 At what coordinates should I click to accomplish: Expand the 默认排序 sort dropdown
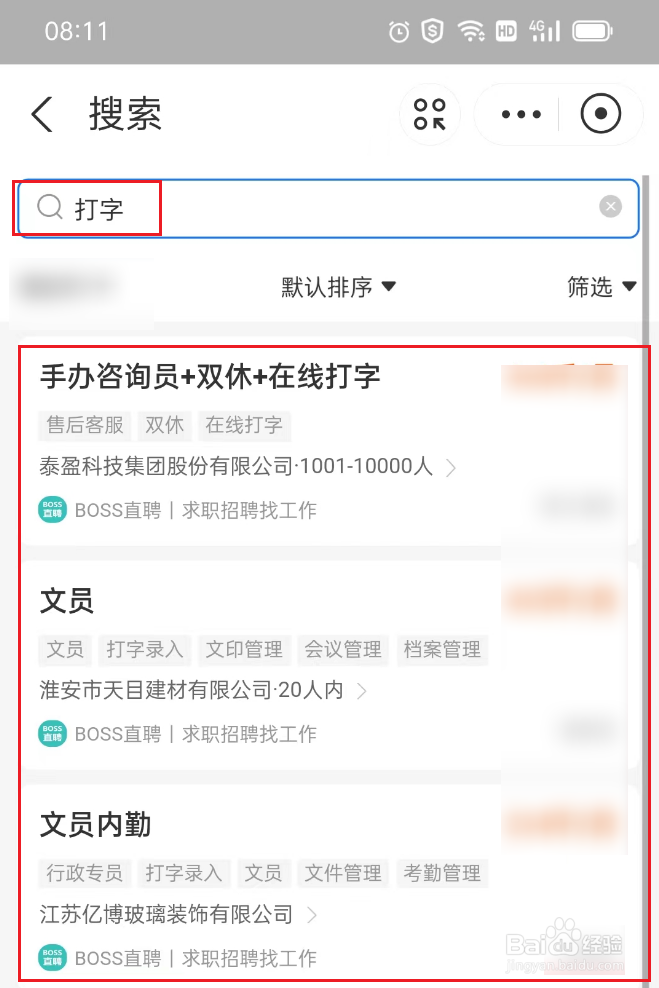[x=338, y=287]
